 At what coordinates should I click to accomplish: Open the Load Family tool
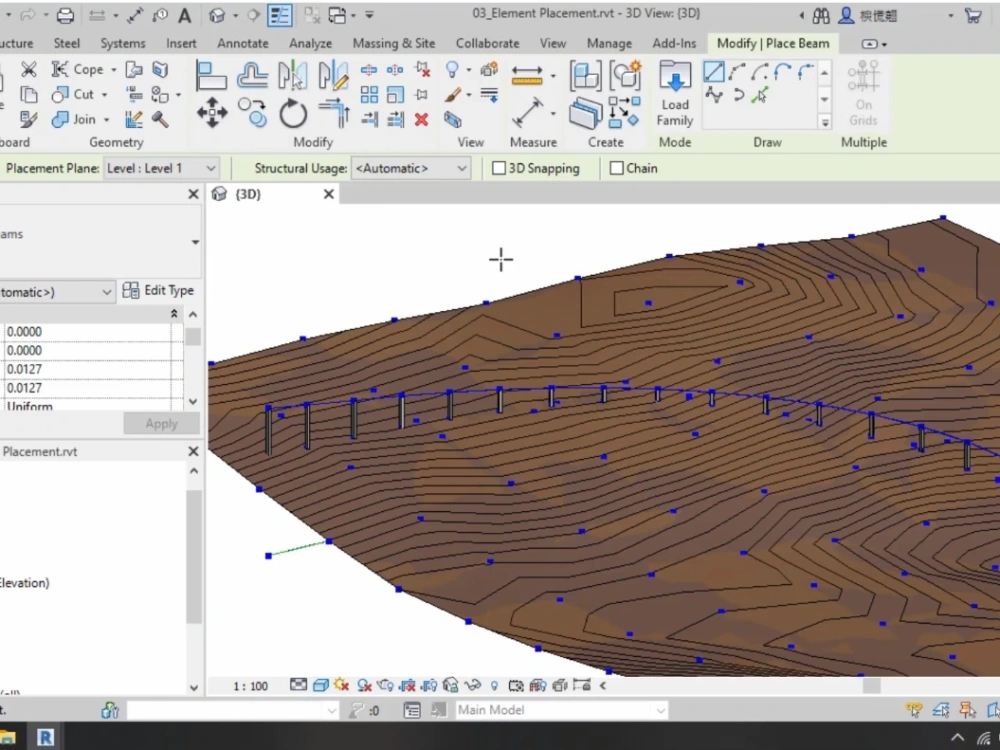pos(674,95)
